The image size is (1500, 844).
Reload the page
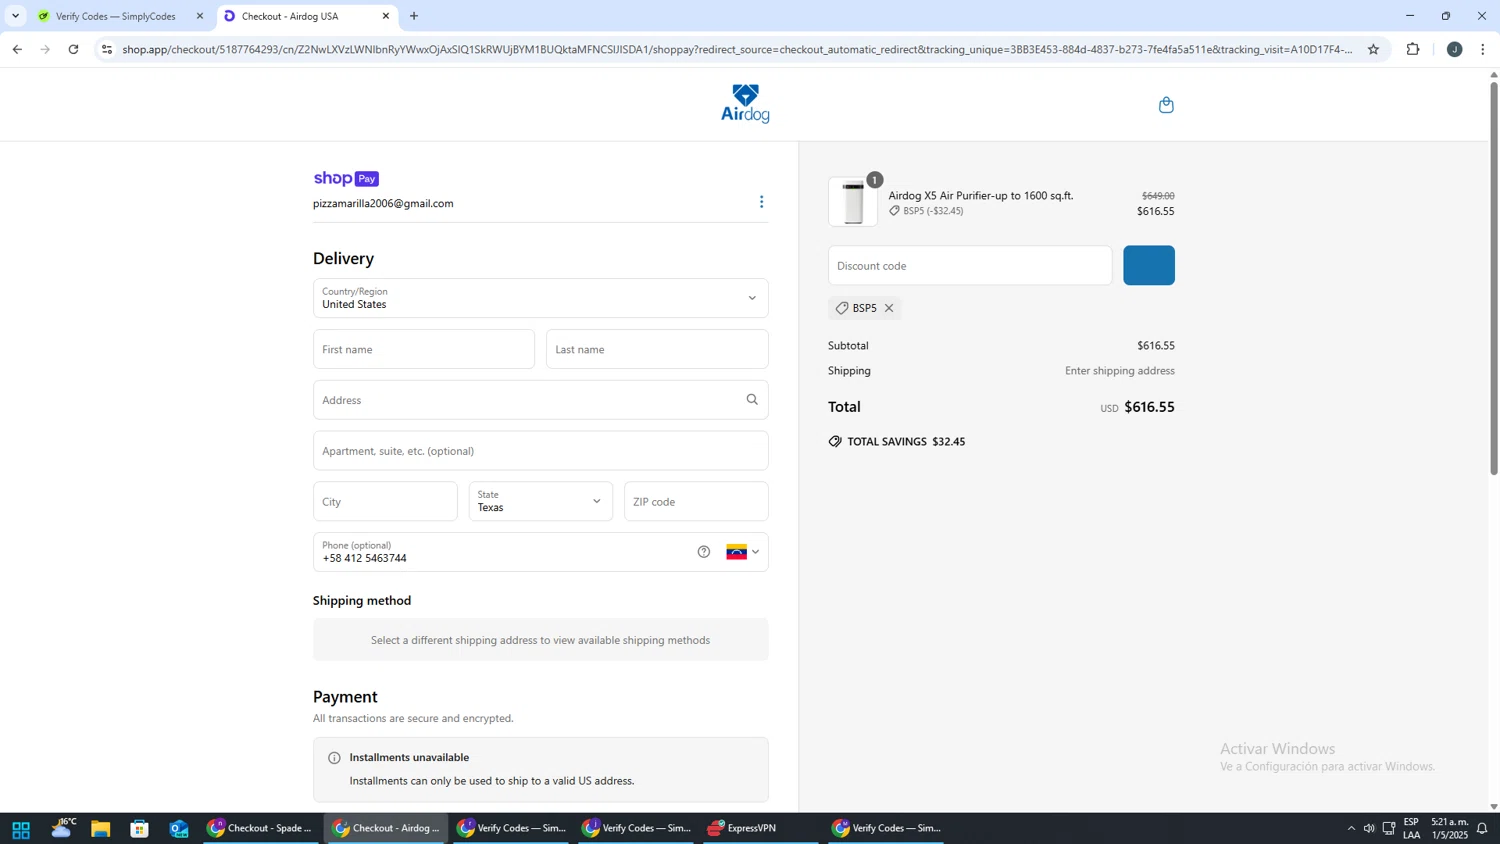pyautogui.click(x=74, y=49)
